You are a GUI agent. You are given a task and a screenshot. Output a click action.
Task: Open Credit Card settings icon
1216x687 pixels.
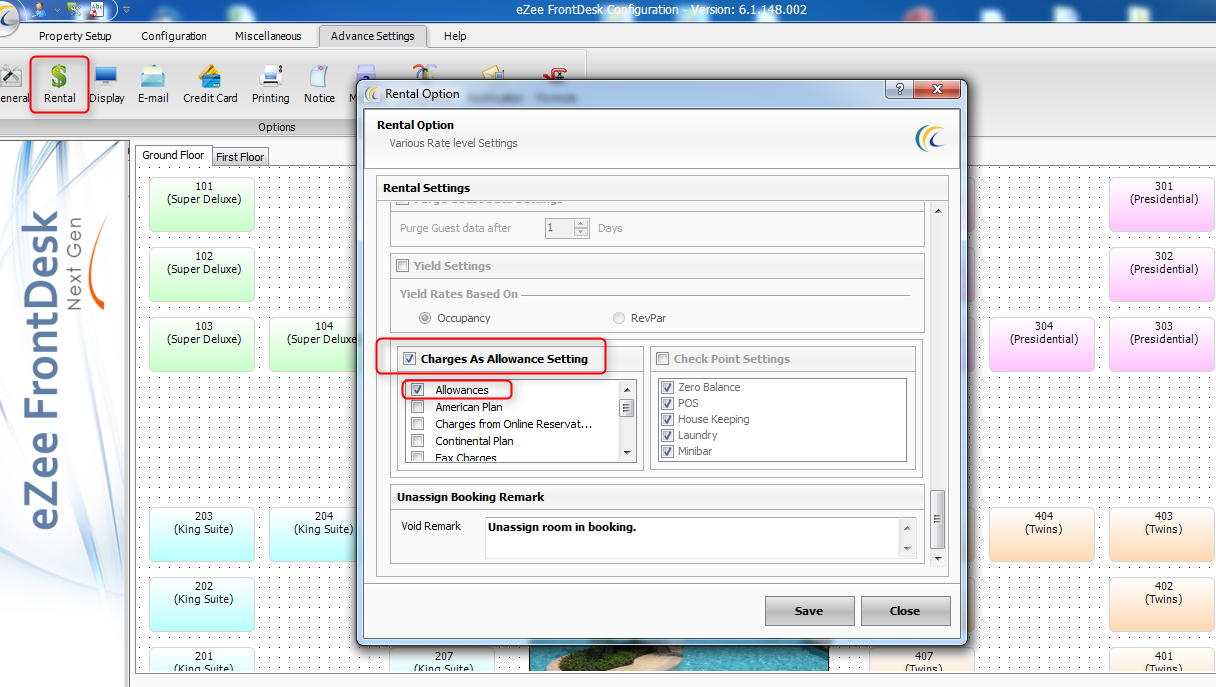coord(210,84)
